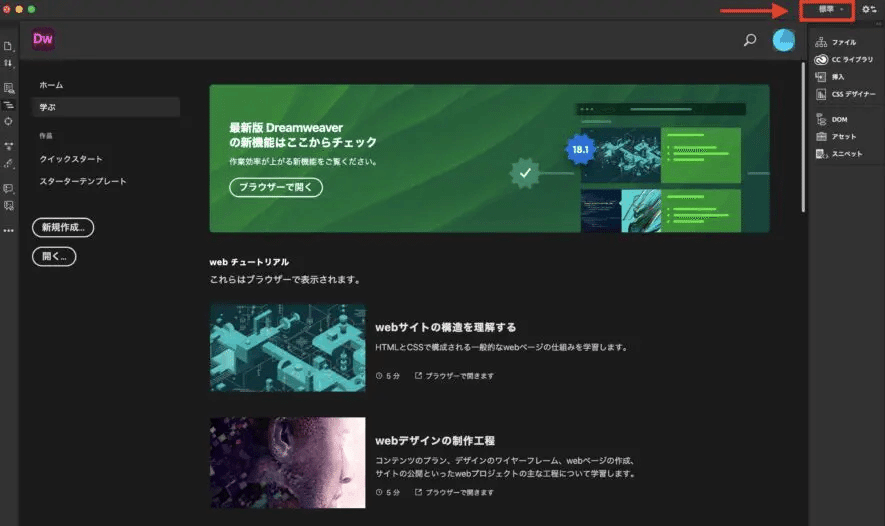The height and width of the screenshot is (526, 885).
Task: Open the blue user profile avatar
Action: [x=783, y=40]
